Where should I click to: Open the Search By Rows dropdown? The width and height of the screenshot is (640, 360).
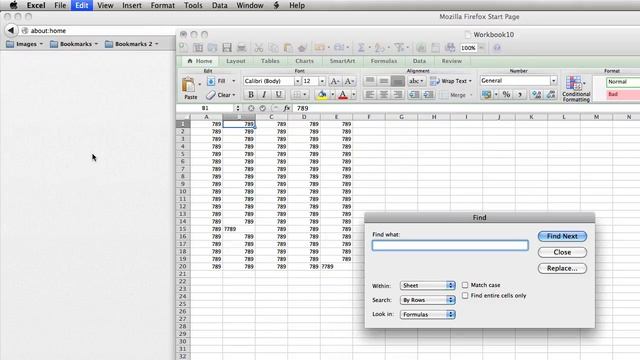427,300
